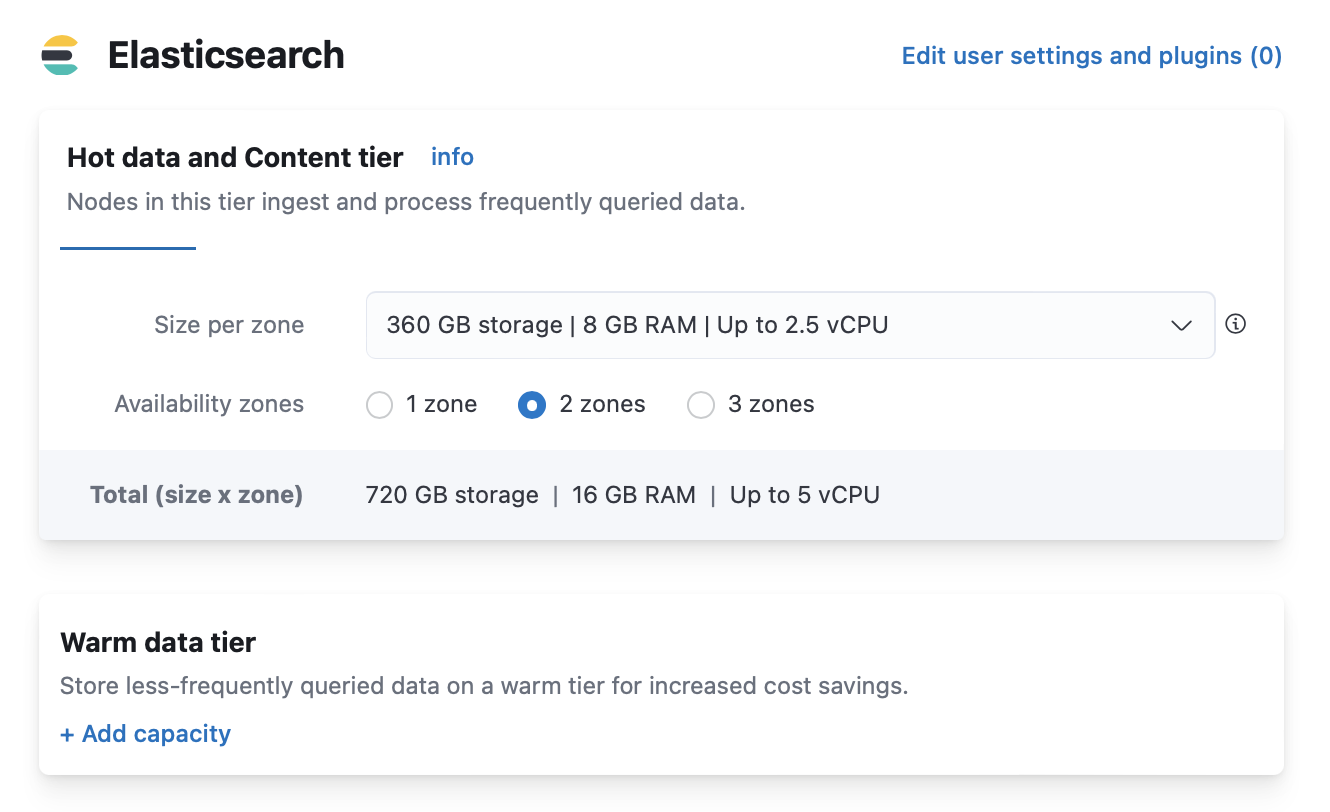This screenshot has height=812, width=1330.
Task: Click the info link next to the tier title
Action: pyautogui.click(x=451, y=157)
